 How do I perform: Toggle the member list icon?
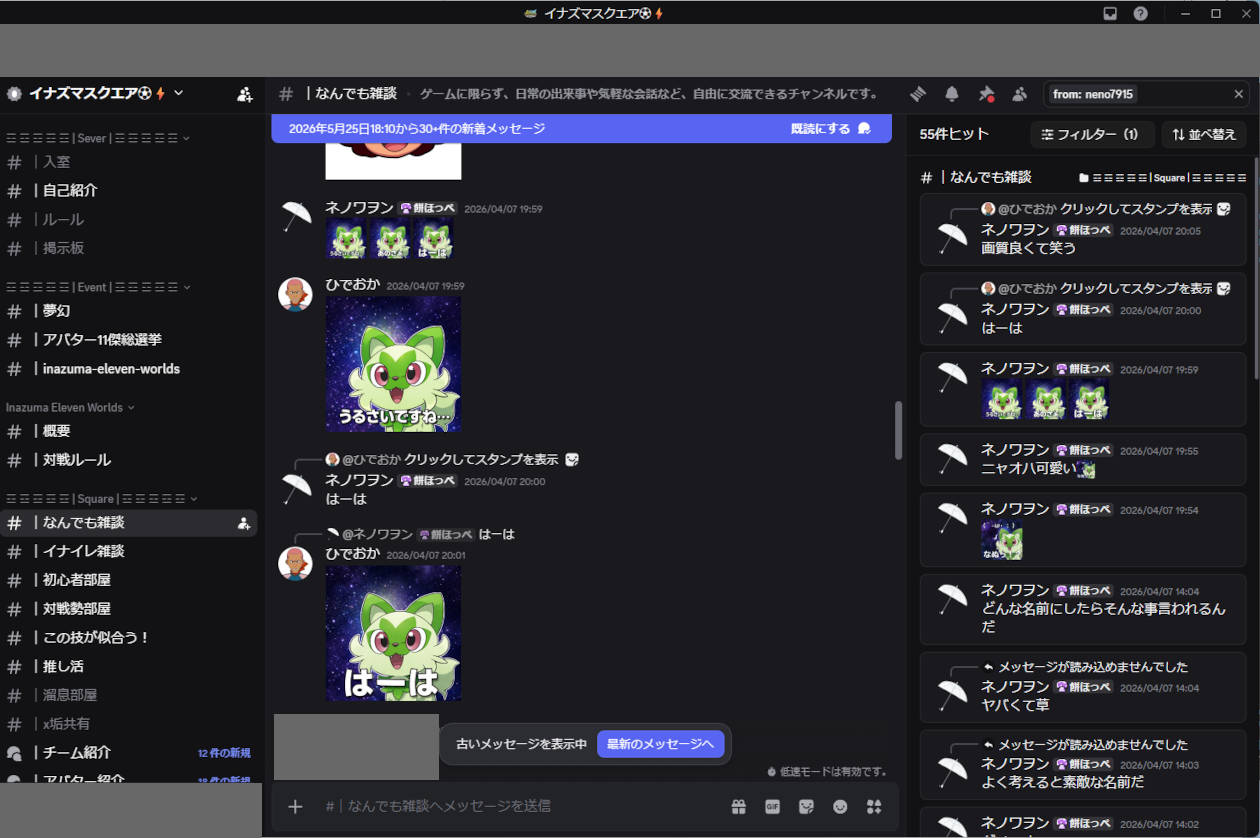point(1019,94)
